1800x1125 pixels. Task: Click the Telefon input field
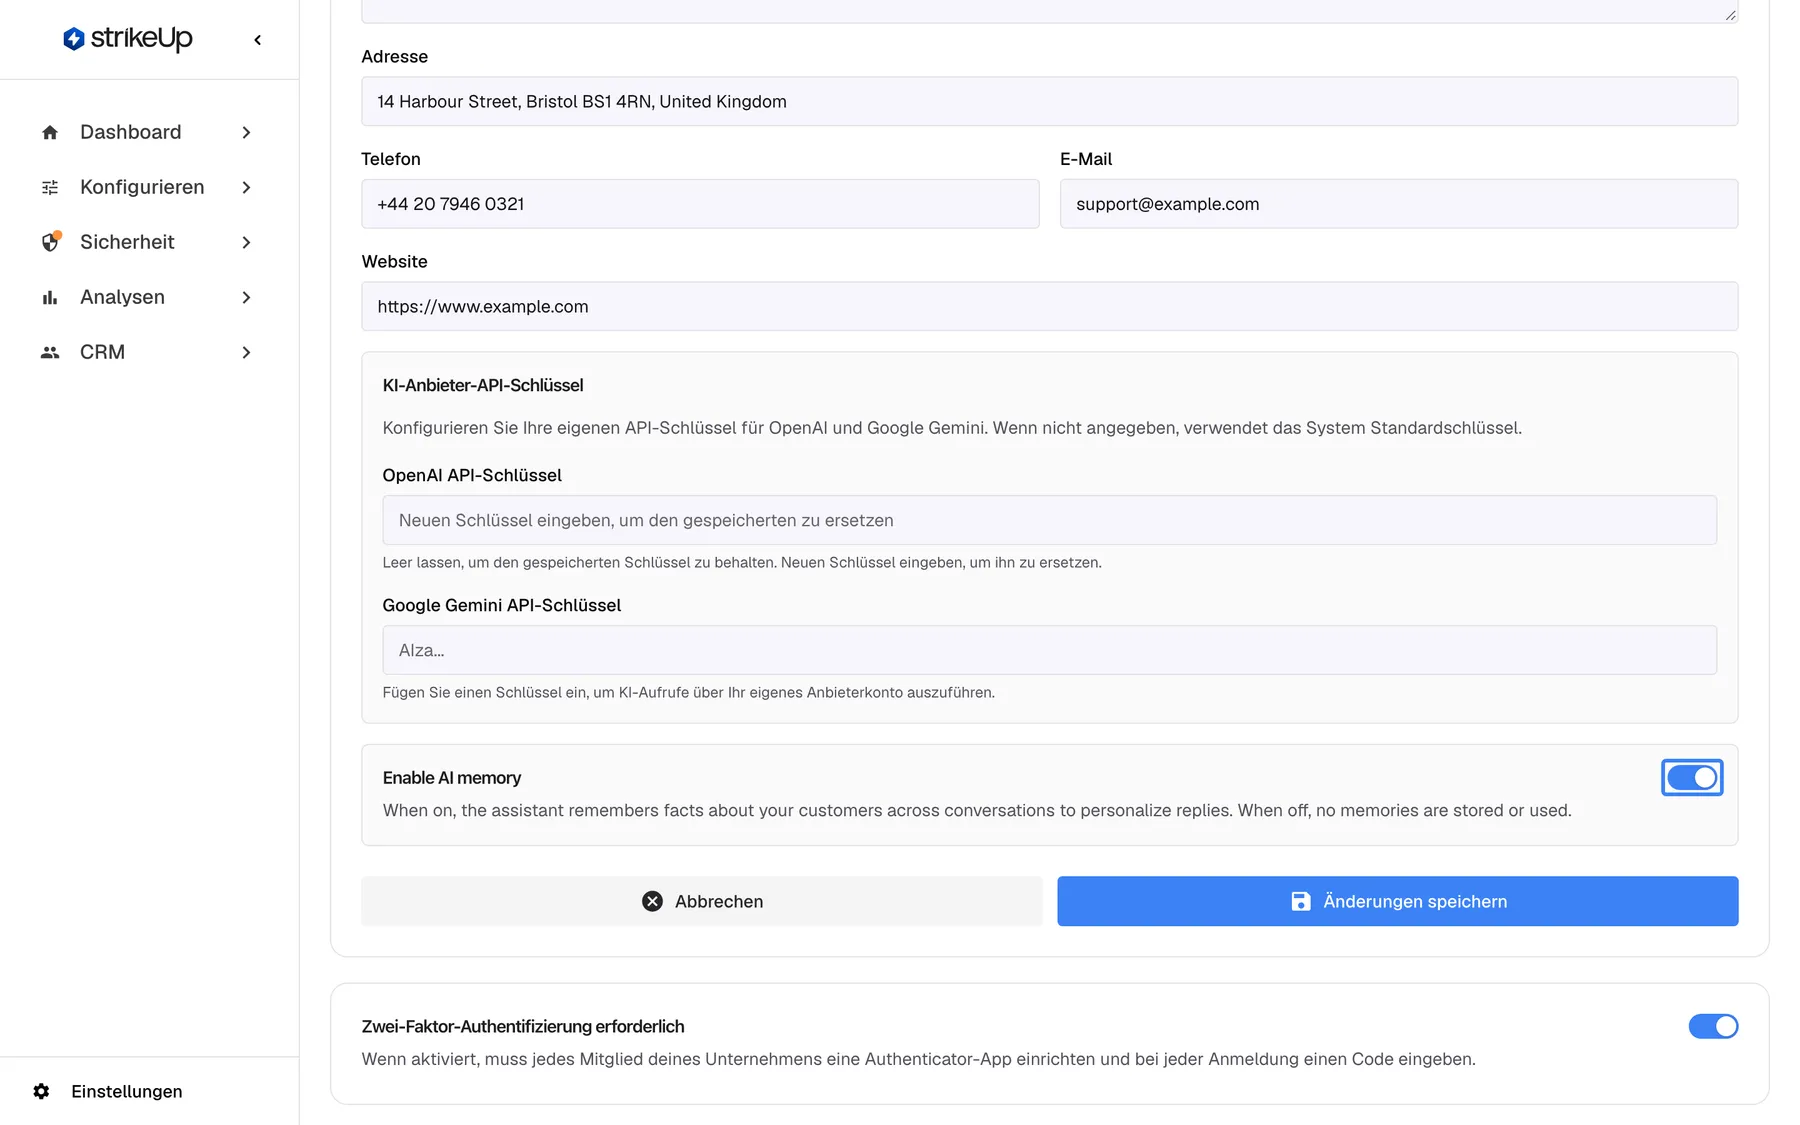coord(700,204)
